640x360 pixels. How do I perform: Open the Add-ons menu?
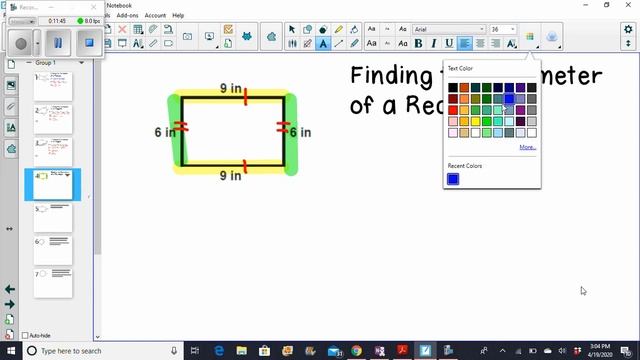point(127,16)
